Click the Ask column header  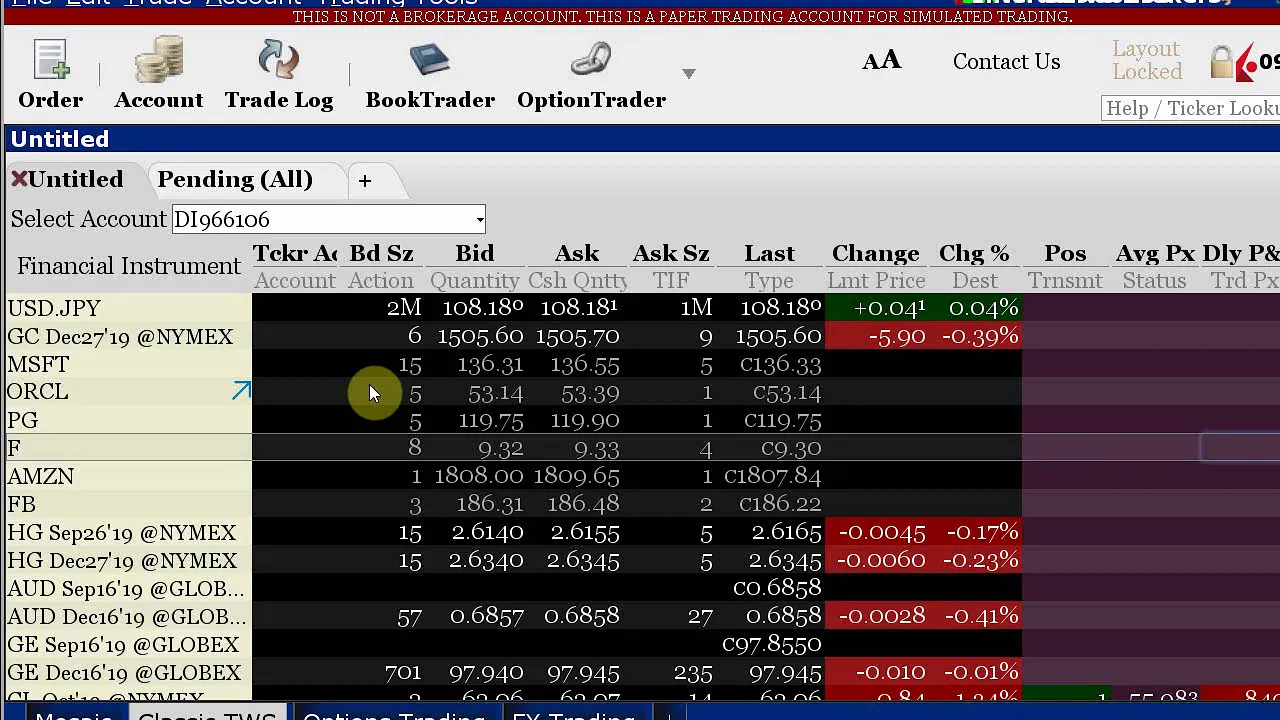[x=577, y=254]
